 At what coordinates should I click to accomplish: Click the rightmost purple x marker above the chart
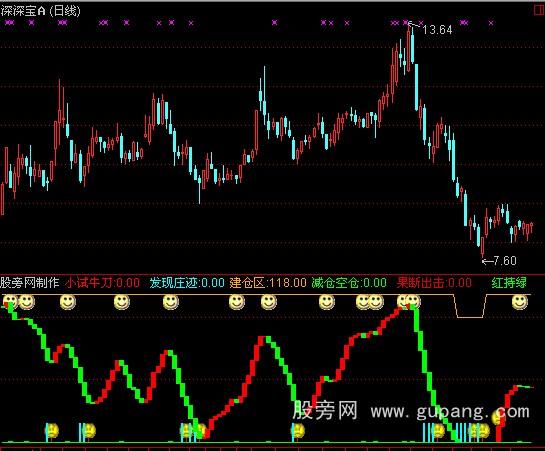tap(491, 23)
